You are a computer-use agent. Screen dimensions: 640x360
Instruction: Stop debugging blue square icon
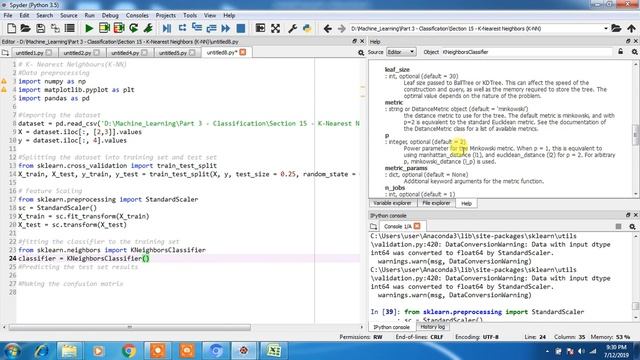pyautogui.click(x=241, y=28)
